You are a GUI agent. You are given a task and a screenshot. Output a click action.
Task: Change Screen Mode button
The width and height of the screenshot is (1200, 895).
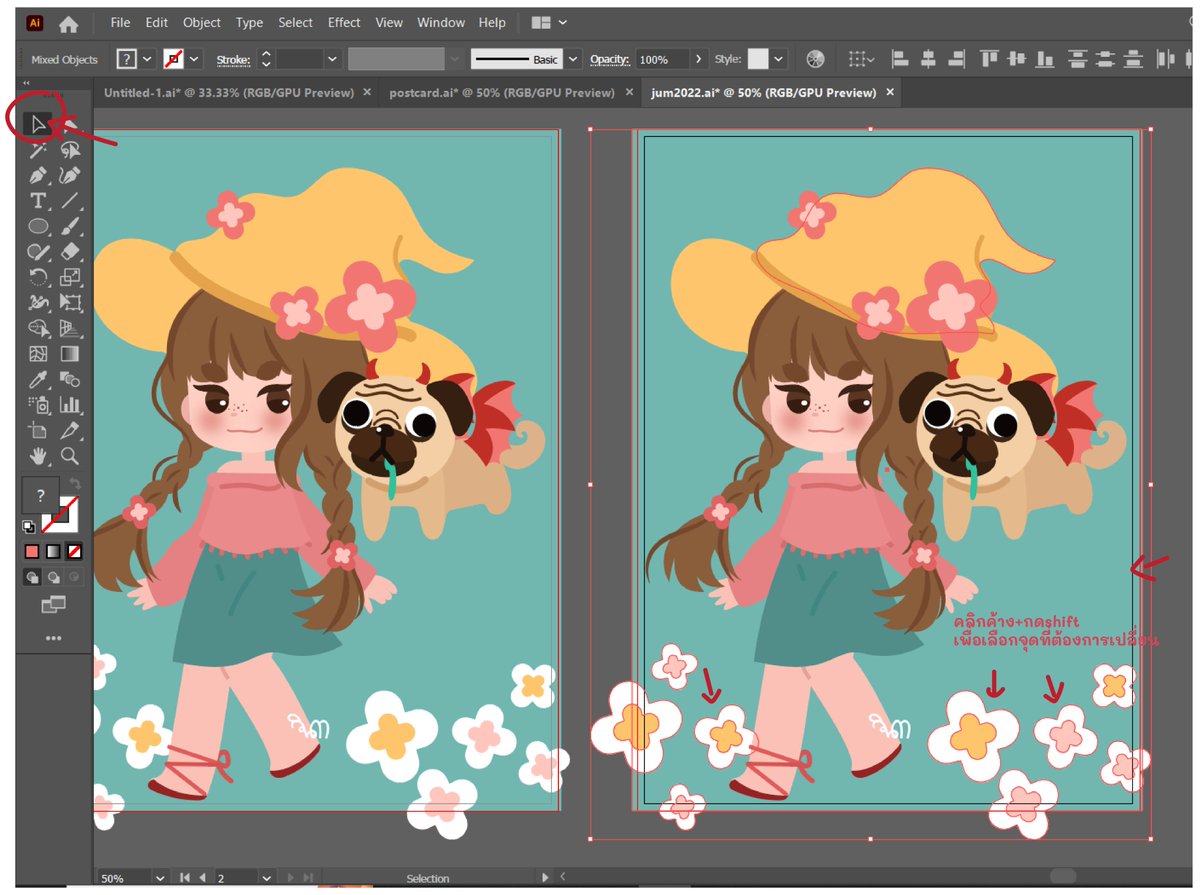(53, 605)
